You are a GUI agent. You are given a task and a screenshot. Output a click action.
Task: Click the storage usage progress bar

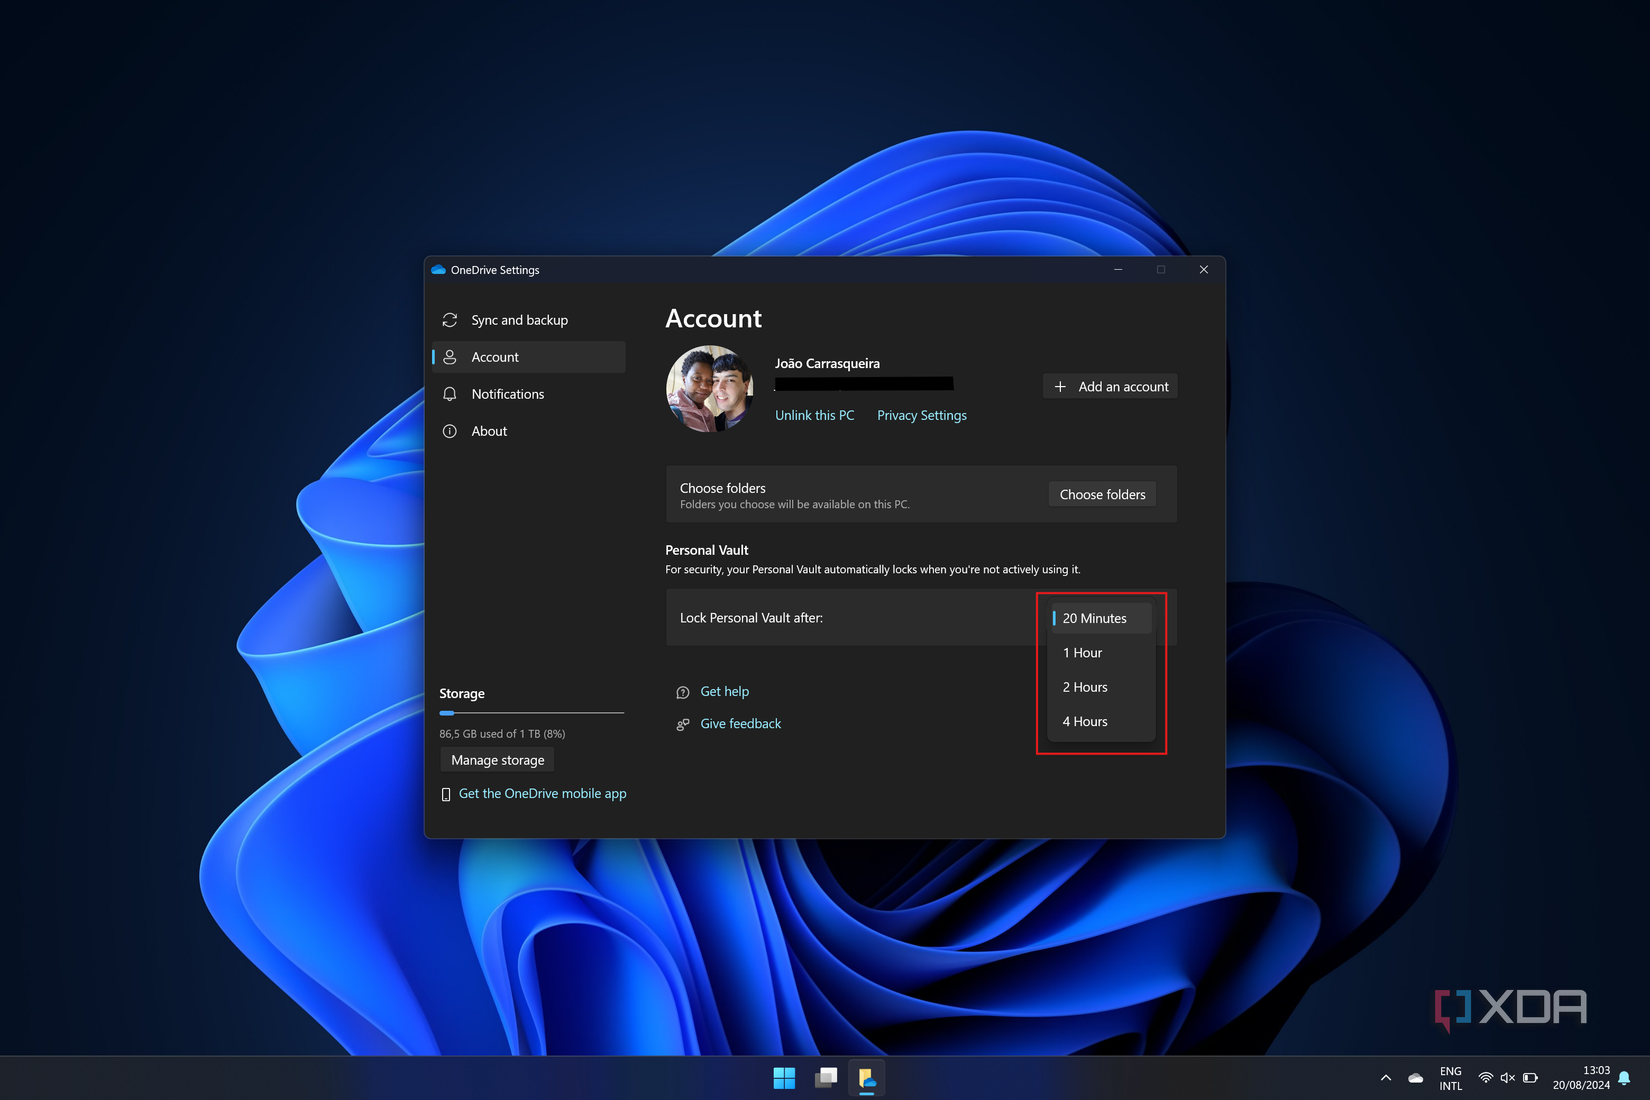[531, 713]
